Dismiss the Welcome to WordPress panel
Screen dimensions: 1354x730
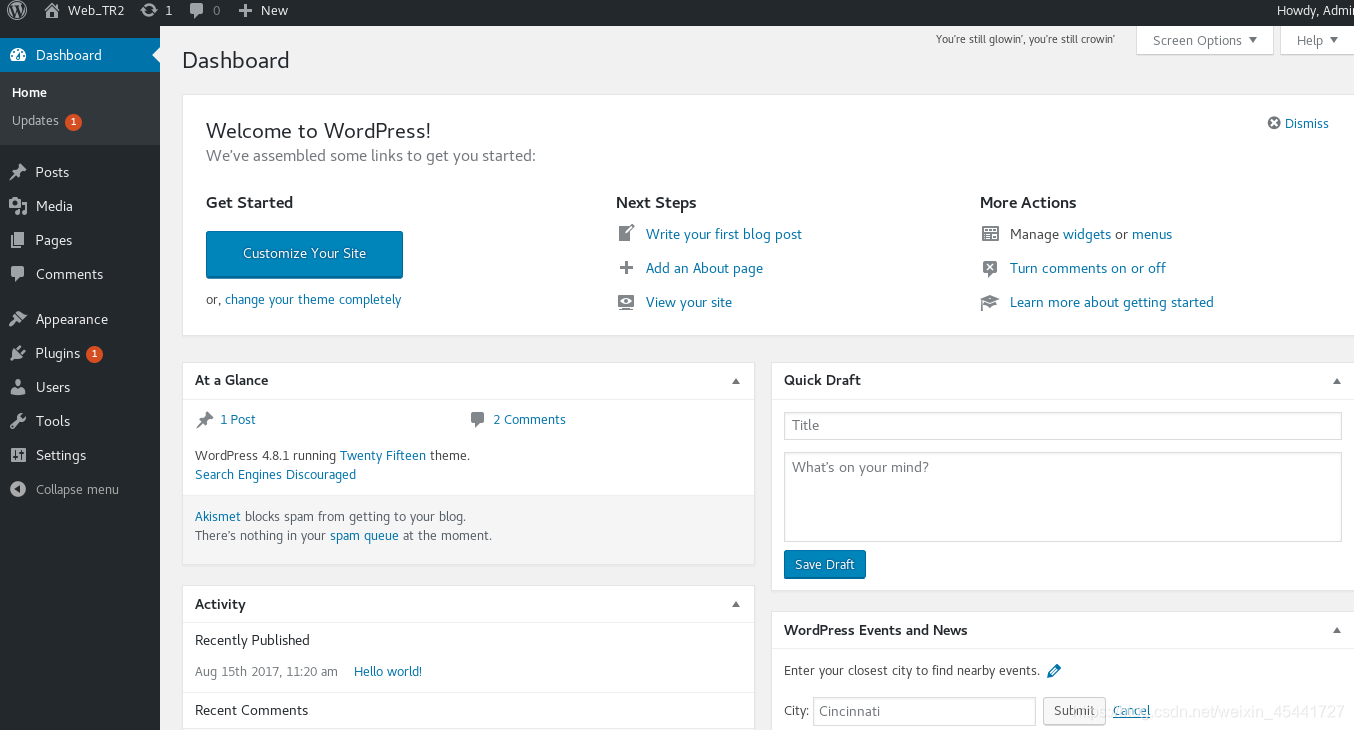click(1298, 123)
